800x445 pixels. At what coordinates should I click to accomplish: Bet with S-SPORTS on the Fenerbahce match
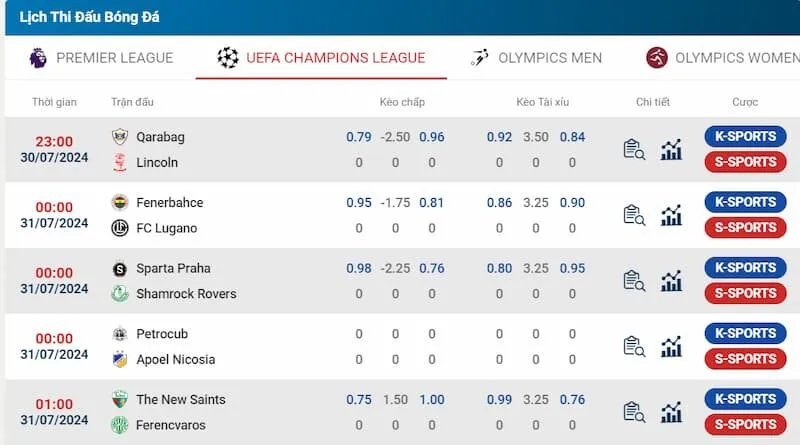(x=745, y=228)
